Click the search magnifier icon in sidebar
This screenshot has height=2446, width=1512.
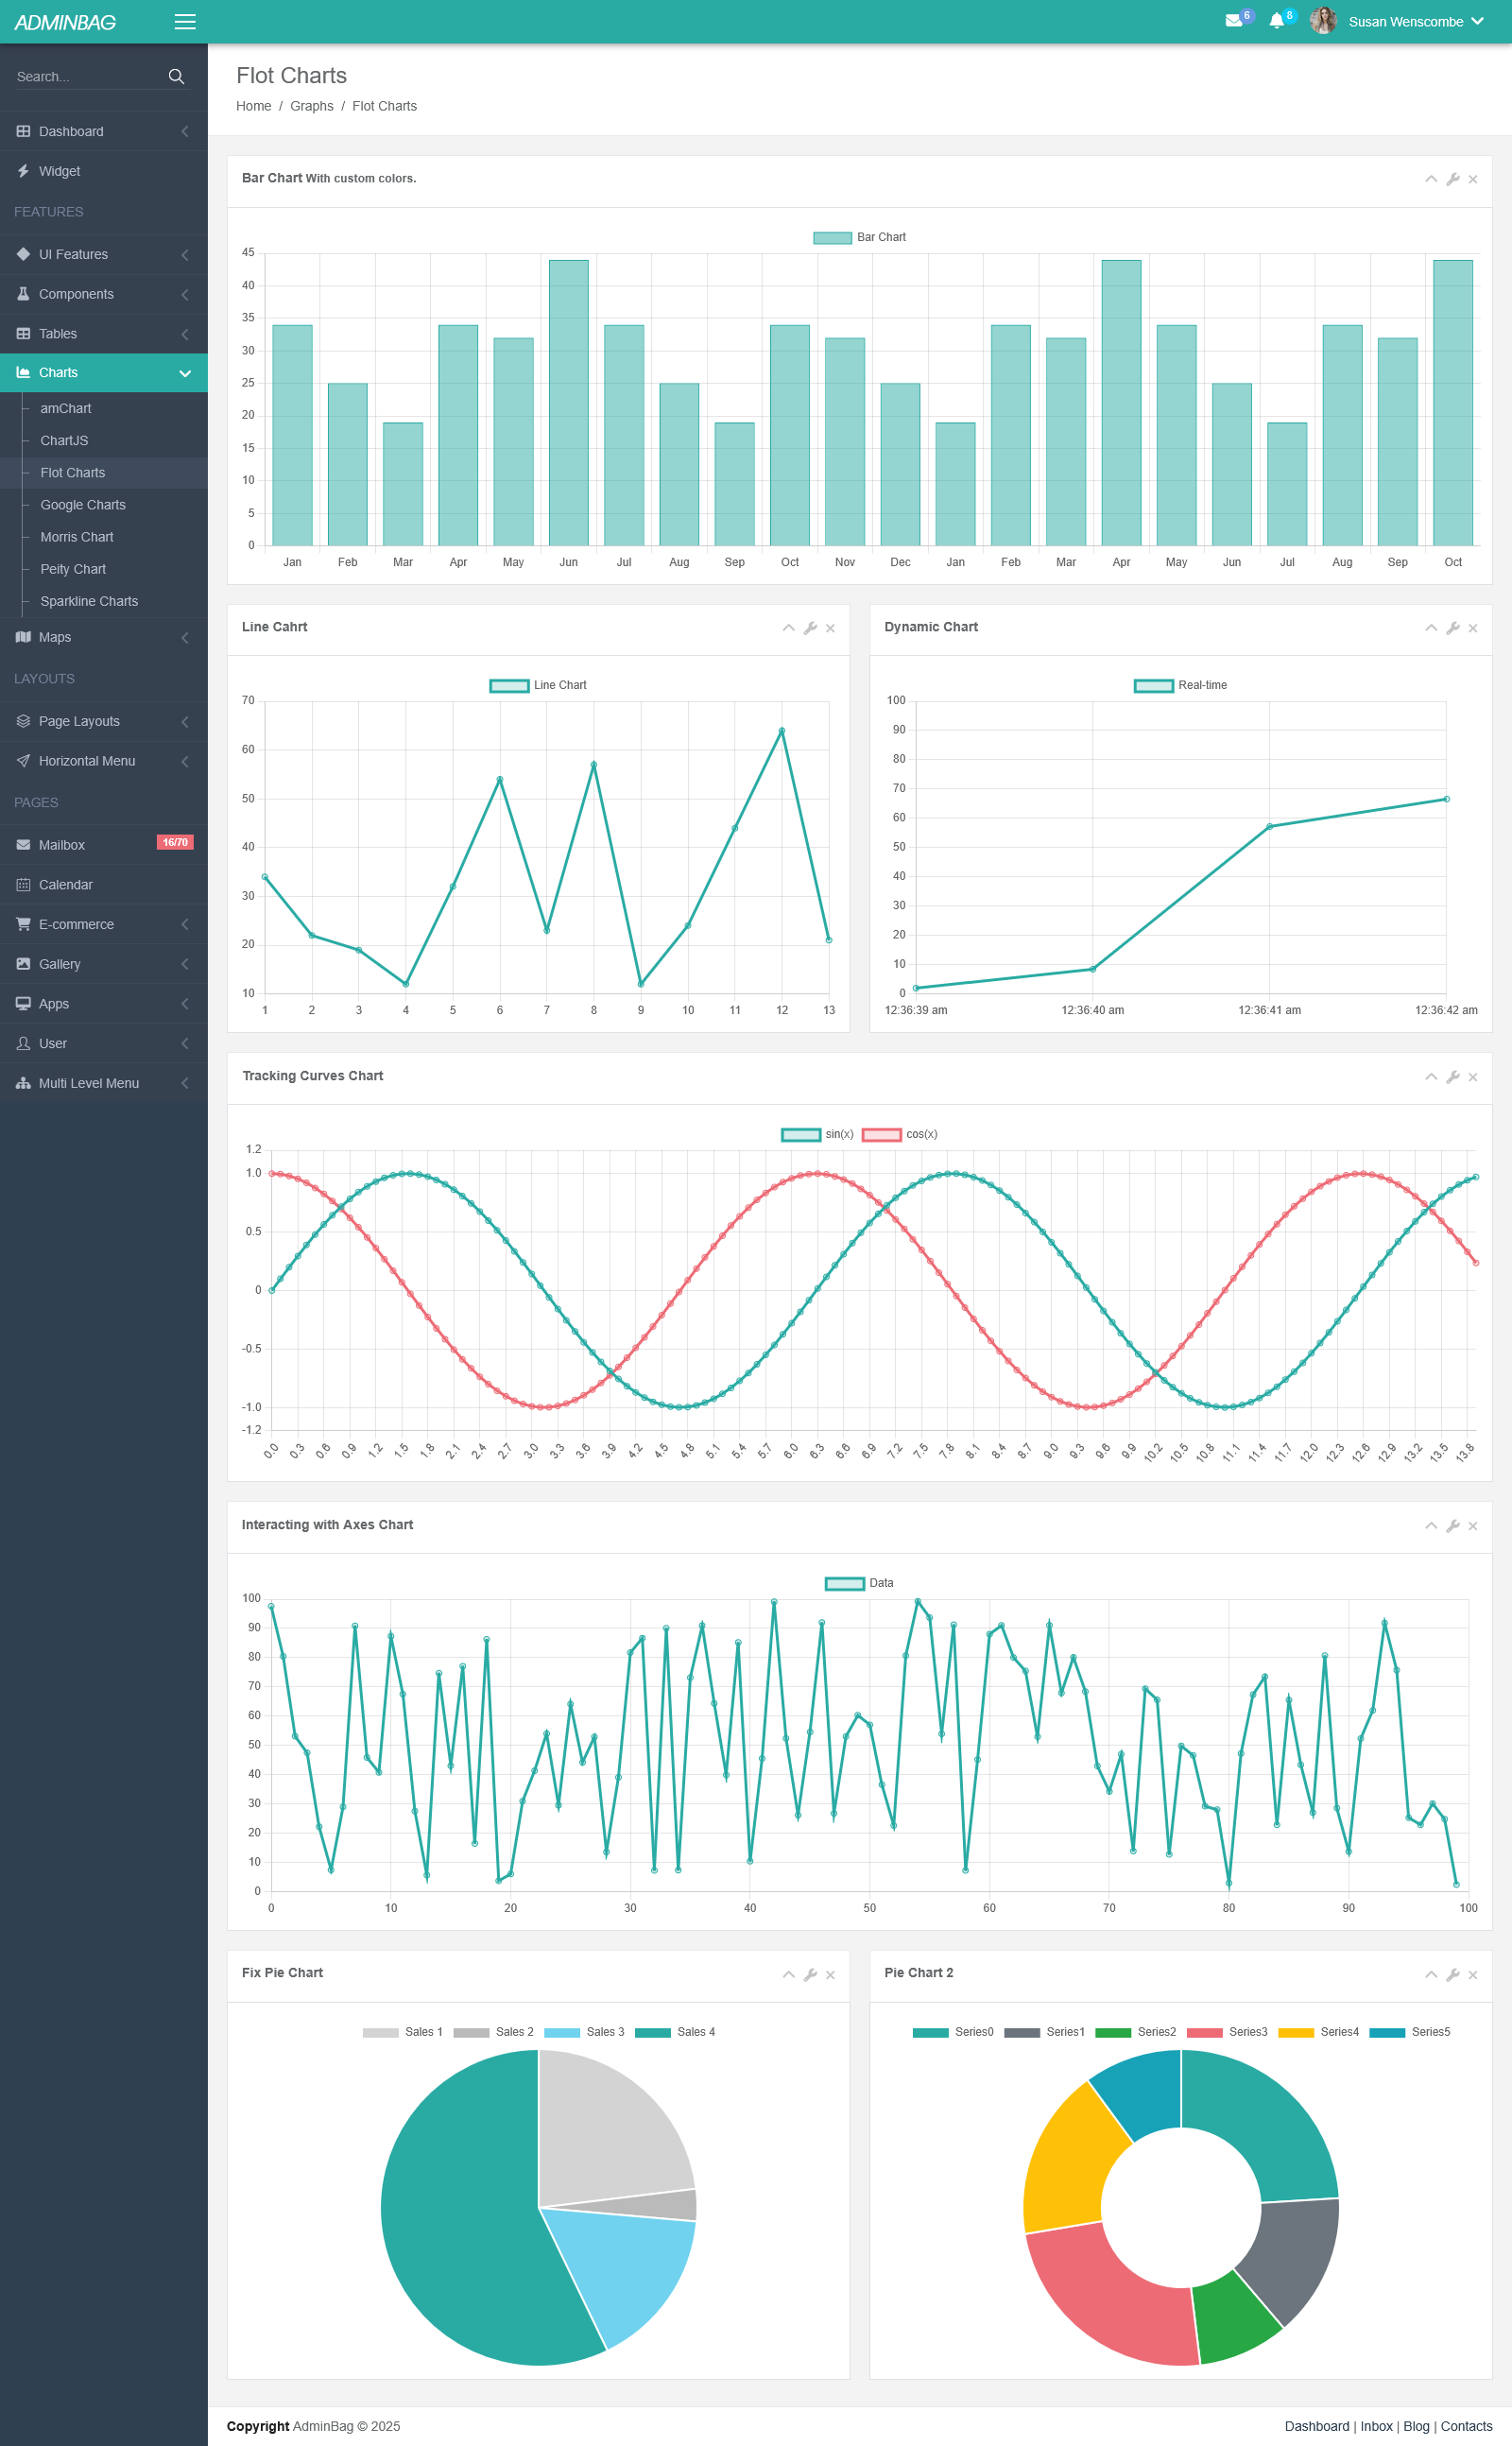[176, 77]
